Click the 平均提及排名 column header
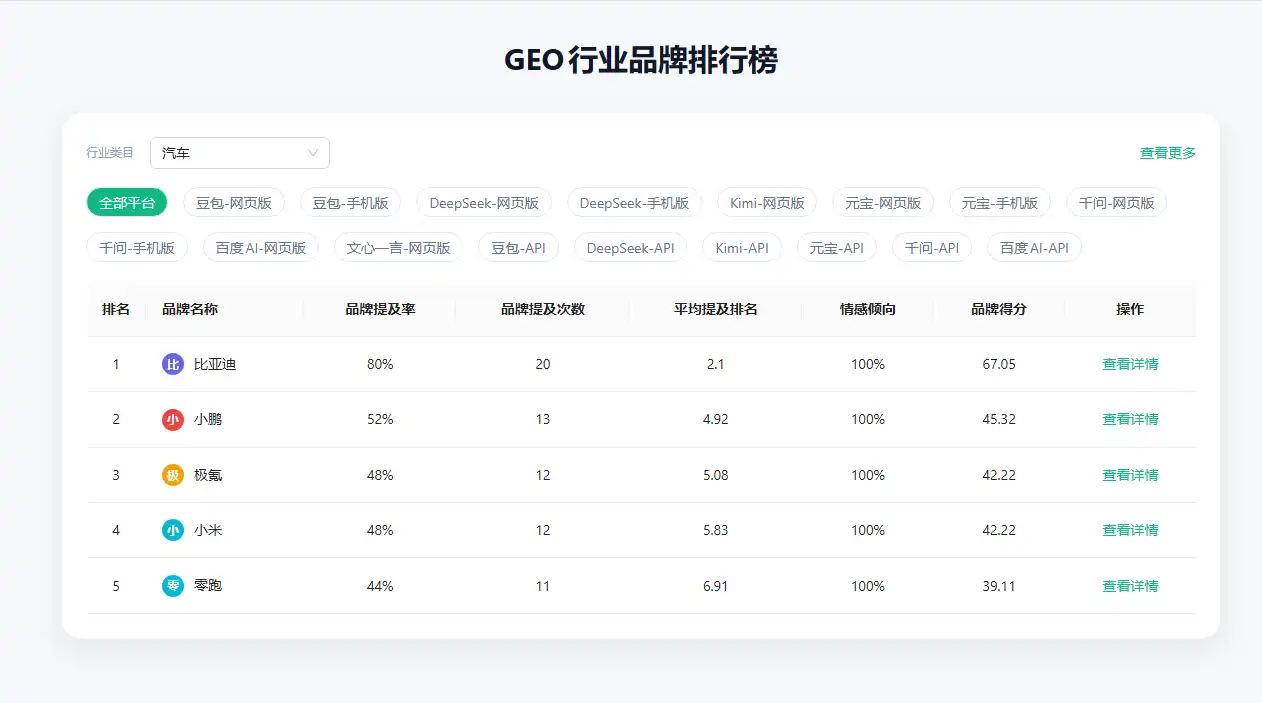 [716, 310]
